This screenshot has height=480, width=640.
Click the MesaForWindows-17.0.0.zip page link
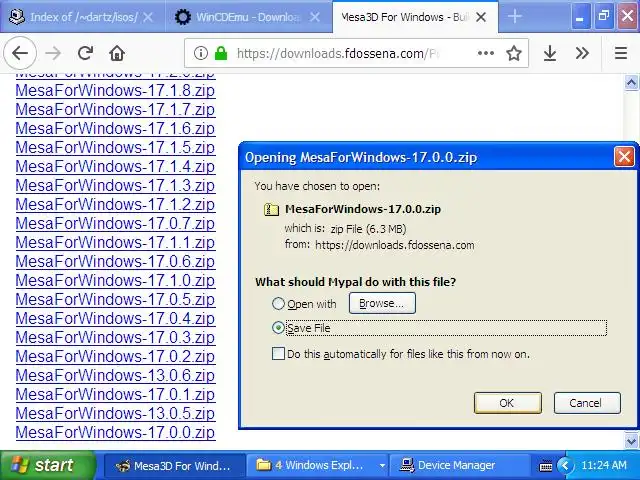[115, 432]
